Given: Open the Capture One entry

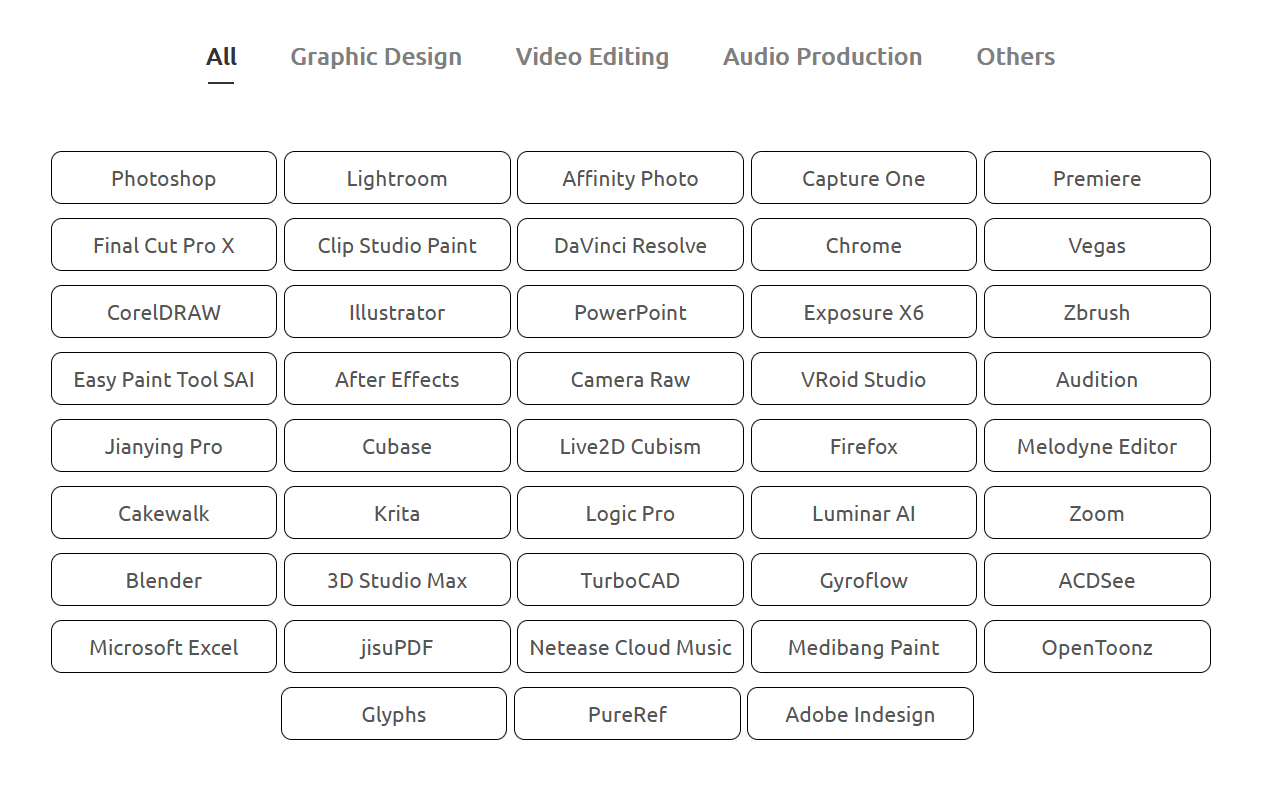Looking at the screenshot, I should [864, 178].
